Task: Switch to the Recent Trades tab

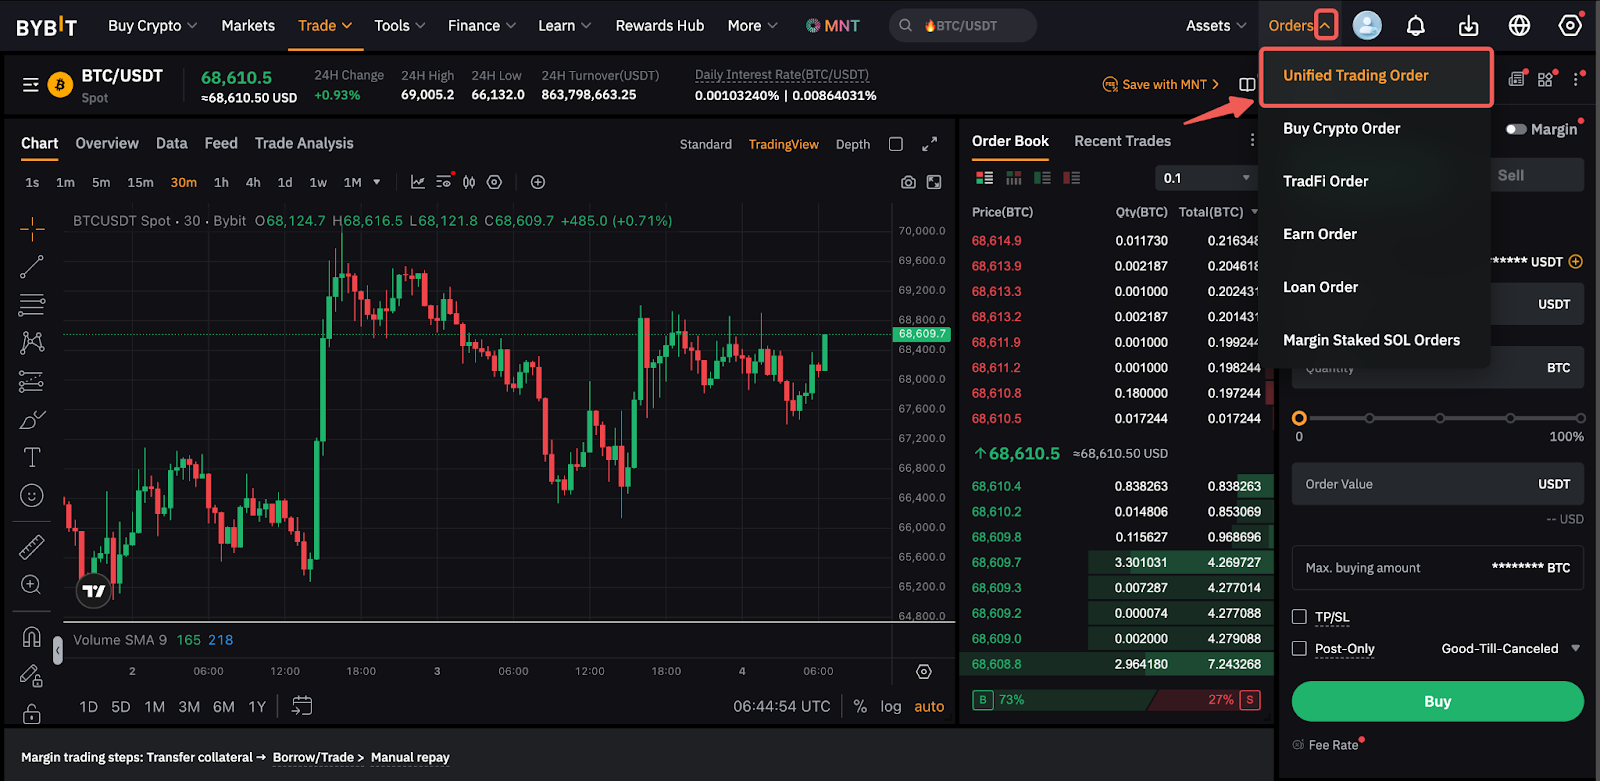Action: click(x=1122, y=141)
